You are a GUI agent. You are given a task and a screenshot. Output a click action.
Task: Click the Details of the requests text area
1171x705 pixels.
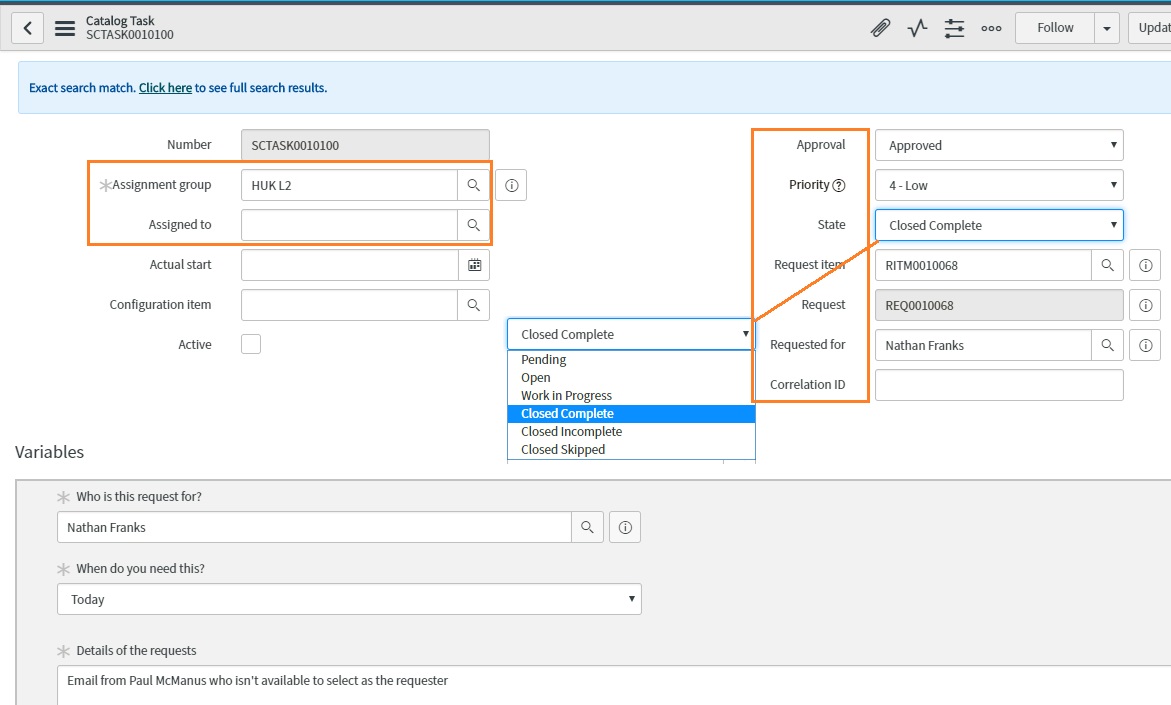(x=614, y=686)
